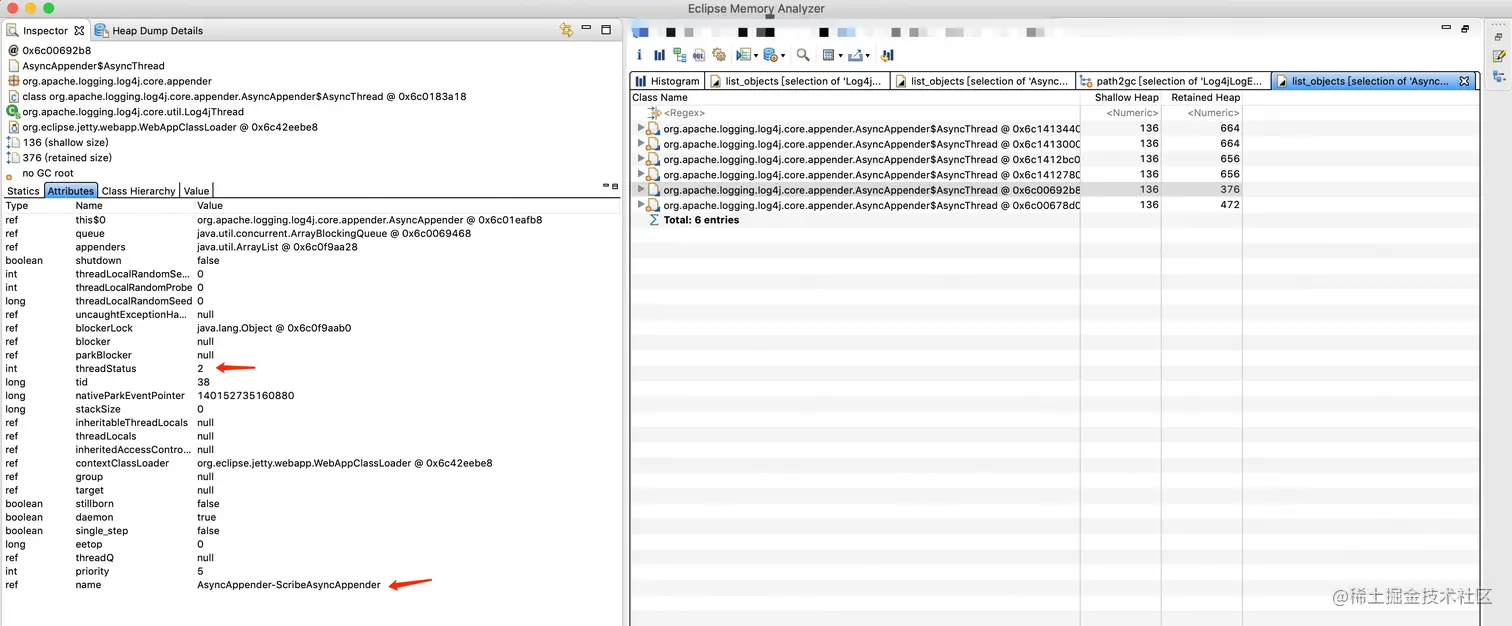Click the navigation history sidebar icon
Image resolution: width=1512 pixels, height=626 pixels.
[1498, 77]
